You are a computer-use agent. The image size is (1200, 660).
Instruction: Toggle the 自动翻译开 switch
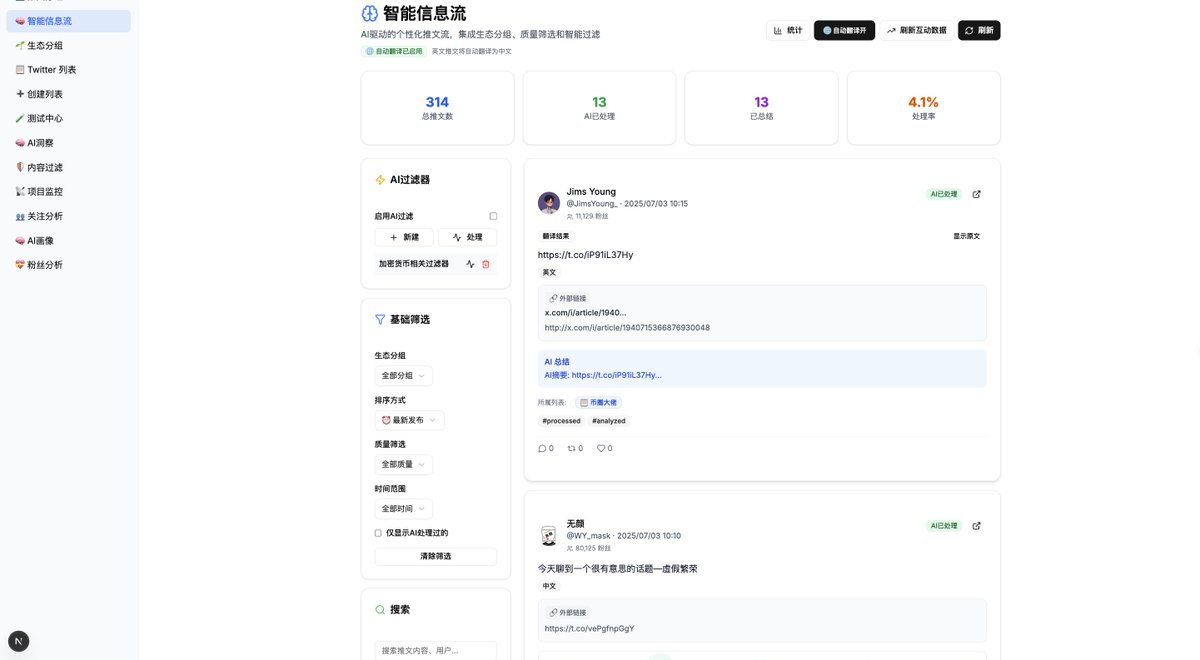click(x=846, y=30)
